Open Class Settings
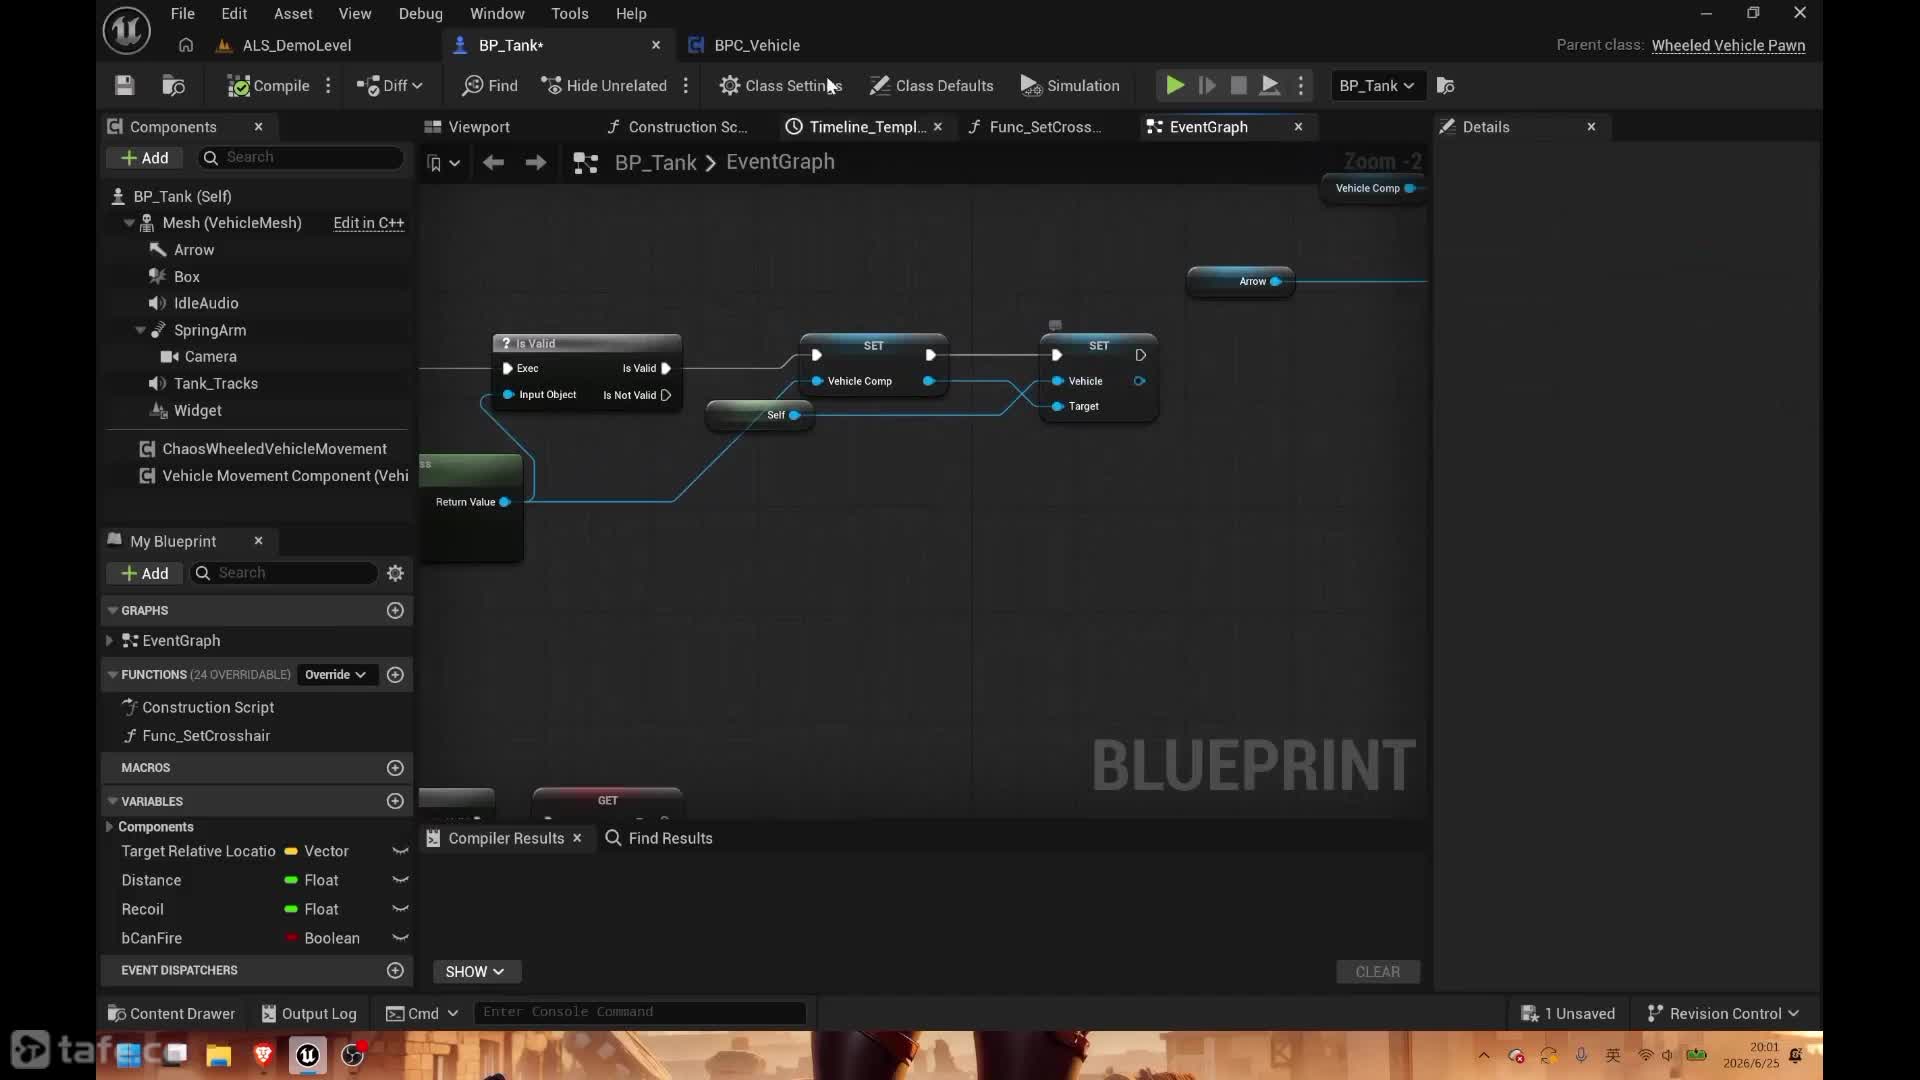Viewport: 1920px width, 1080px height. [x=780, y=86]
